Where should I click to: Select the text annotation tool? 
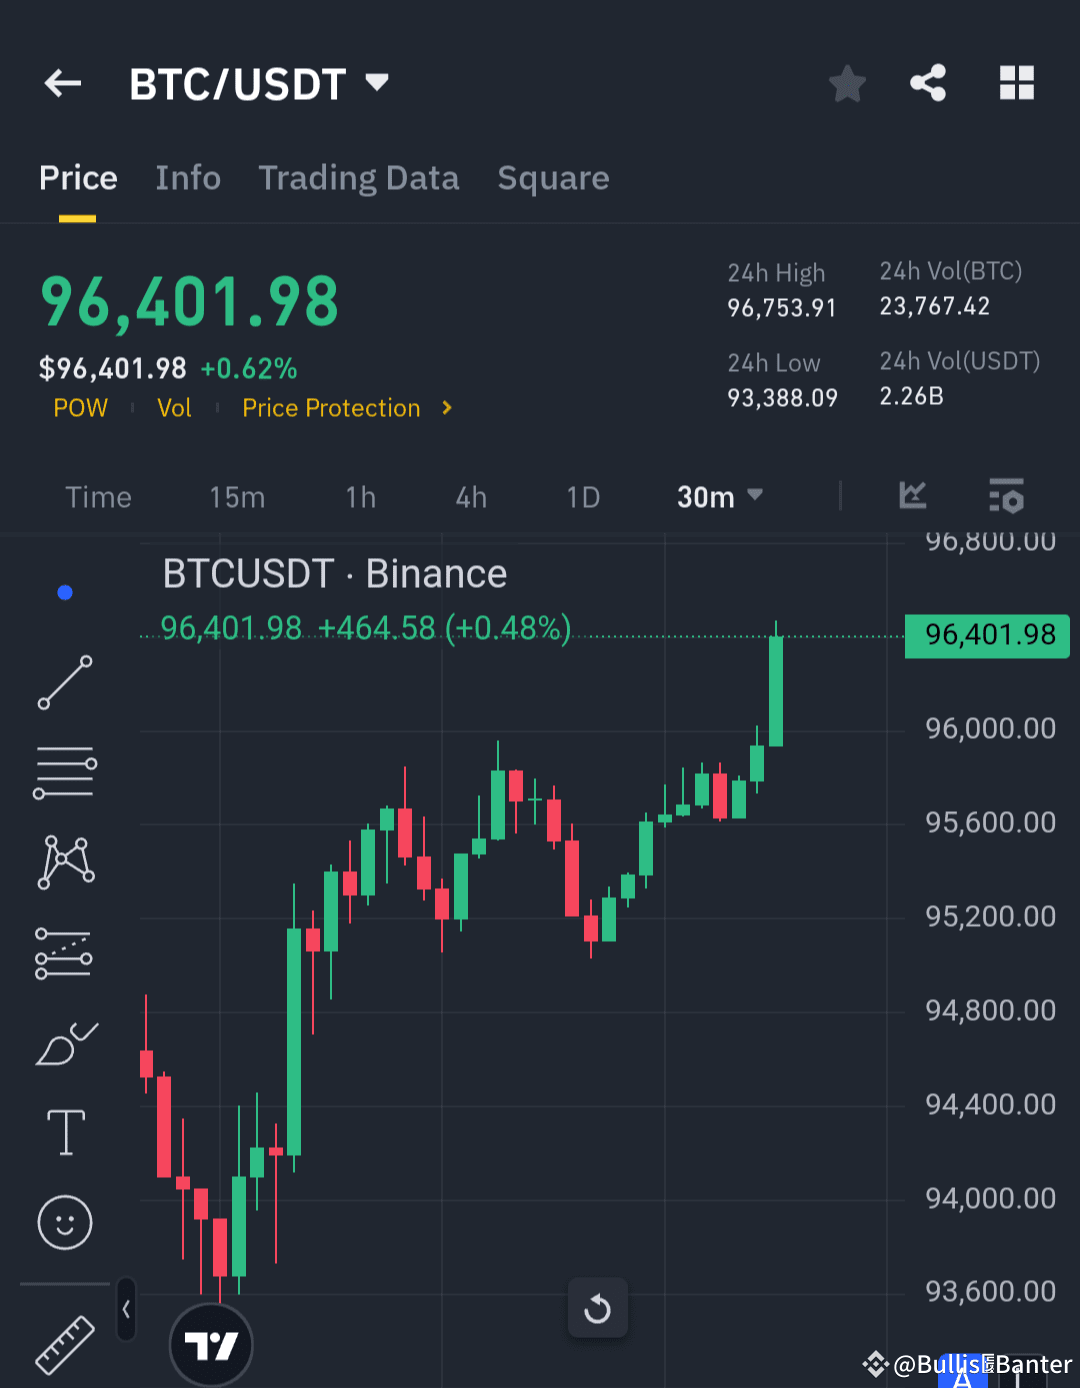[x=64, y=1132]
